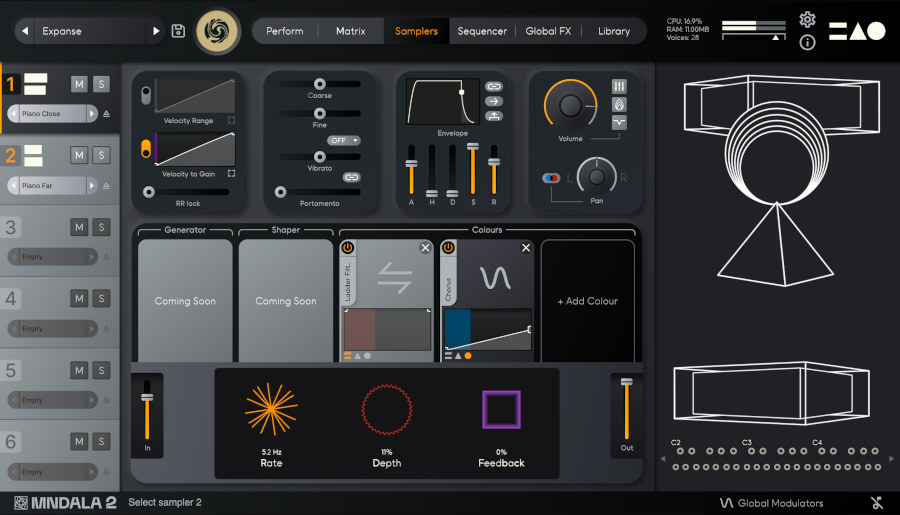Click the RR lock slider
The height and width of the screenshot is (515, 900).
click(x=187, y=192)
